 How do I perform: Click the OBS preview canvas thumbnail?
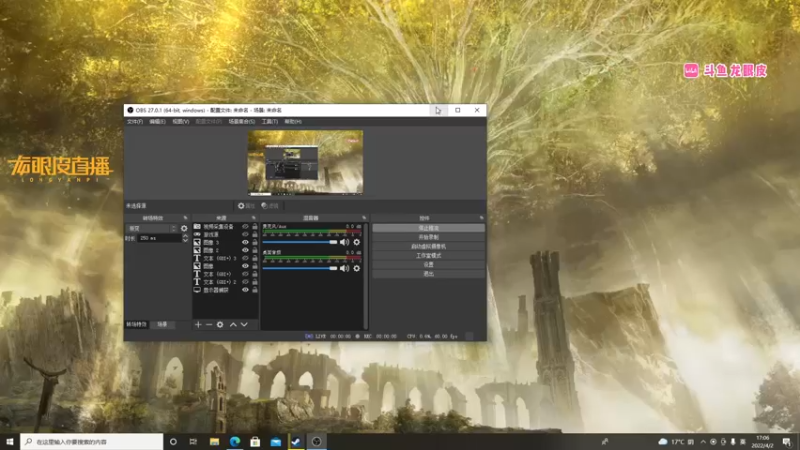(x=305, y=162)
